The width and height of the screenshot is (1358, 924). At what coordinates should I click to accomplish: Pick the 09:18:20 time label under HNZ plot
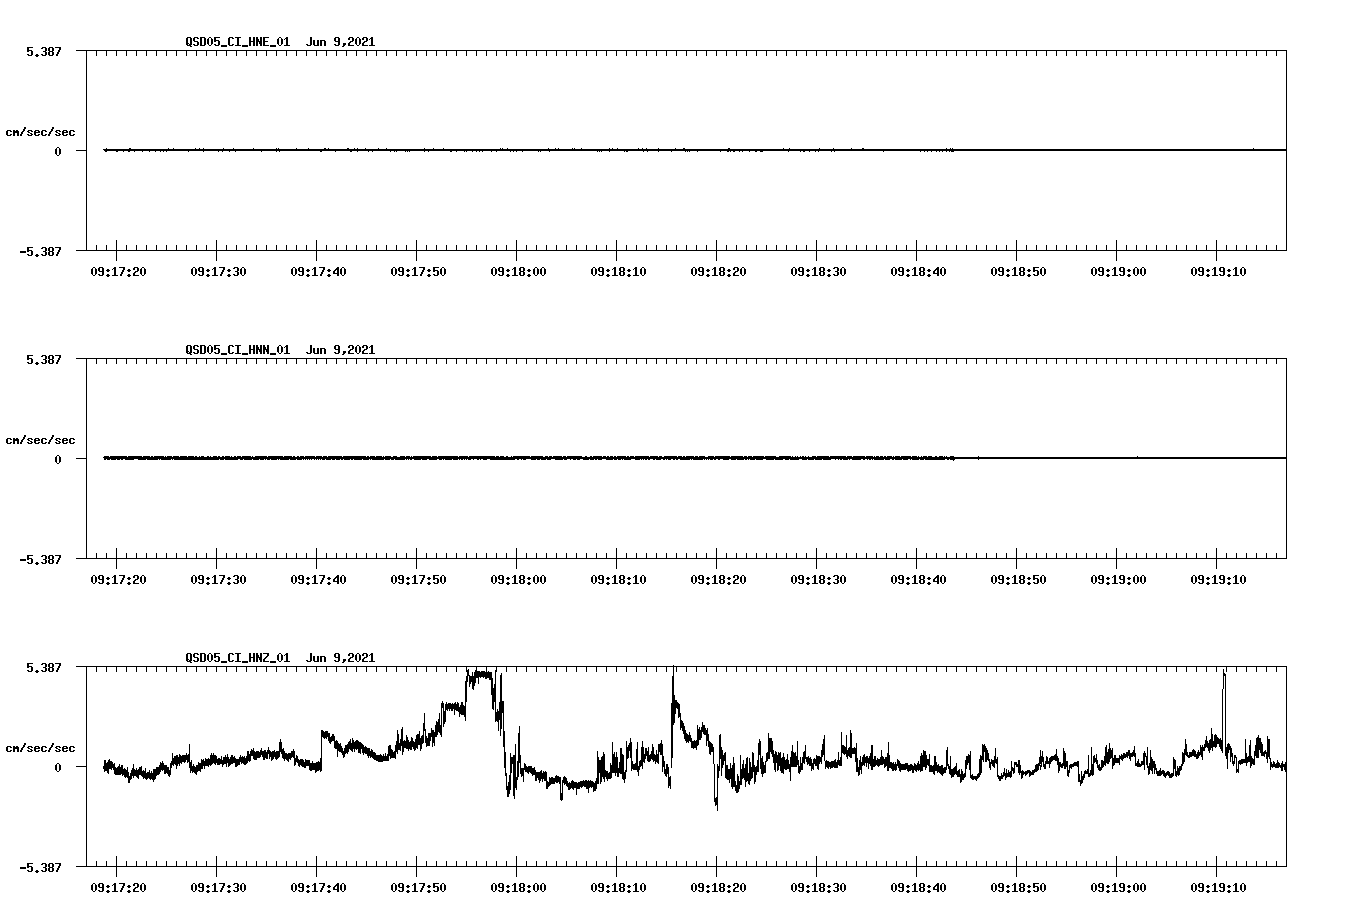718,887
